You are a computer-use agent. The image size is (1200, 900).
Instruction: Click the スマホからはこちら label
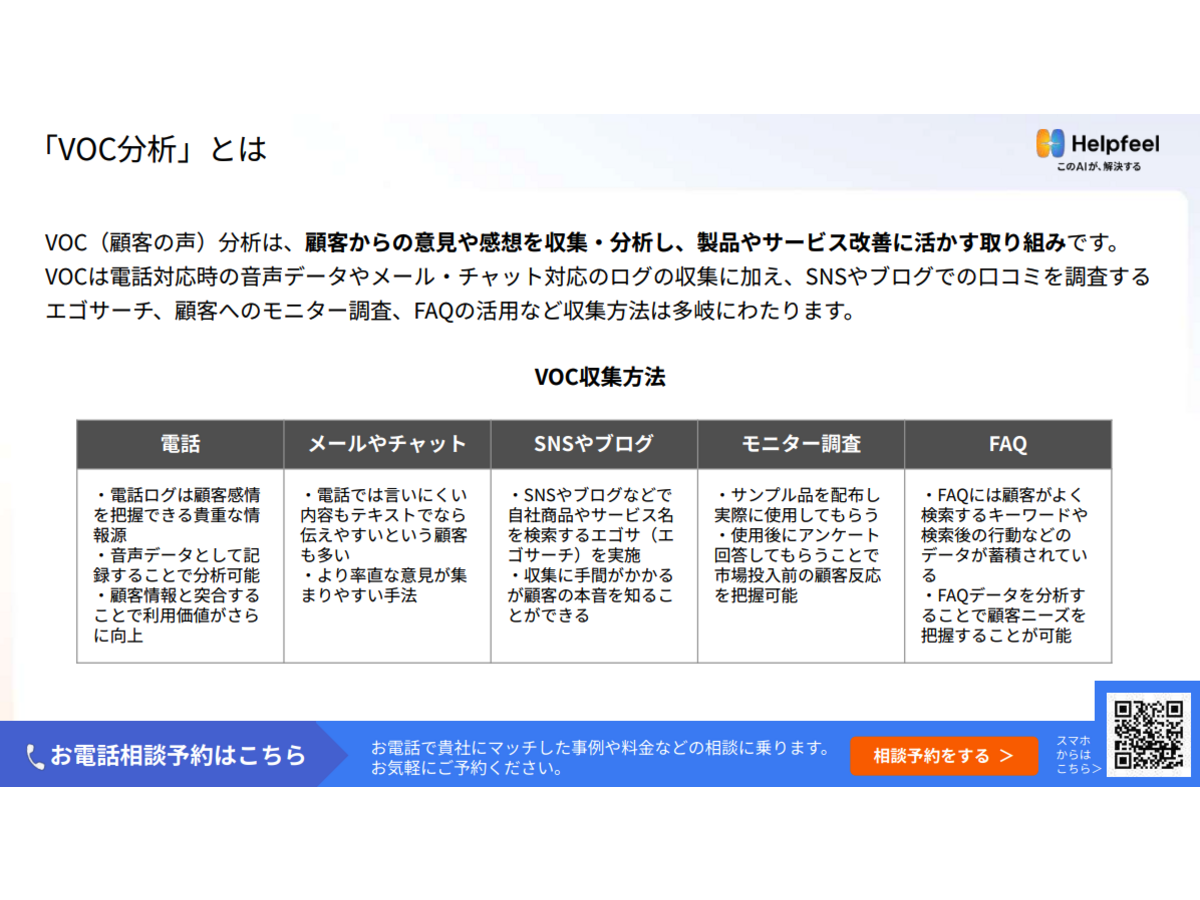coord(1078,755)
